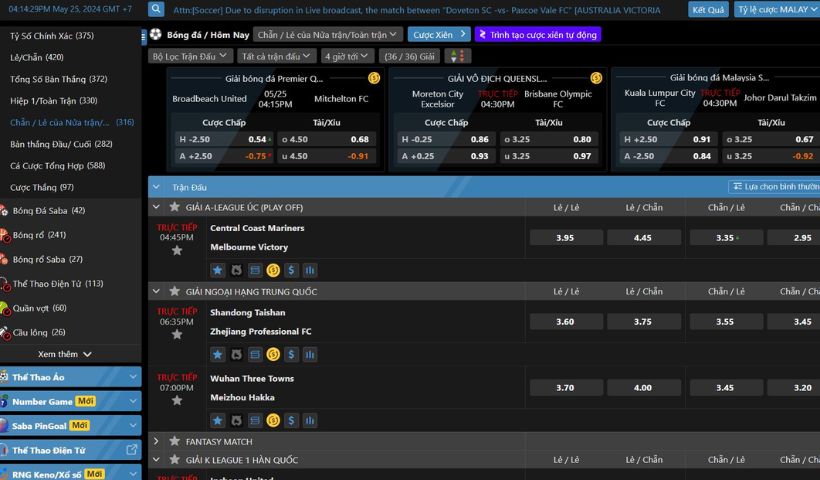Click the Kết Quả results button
This screenshot has height=480, width=820.
pyautogui.click(x=708, y=9)
